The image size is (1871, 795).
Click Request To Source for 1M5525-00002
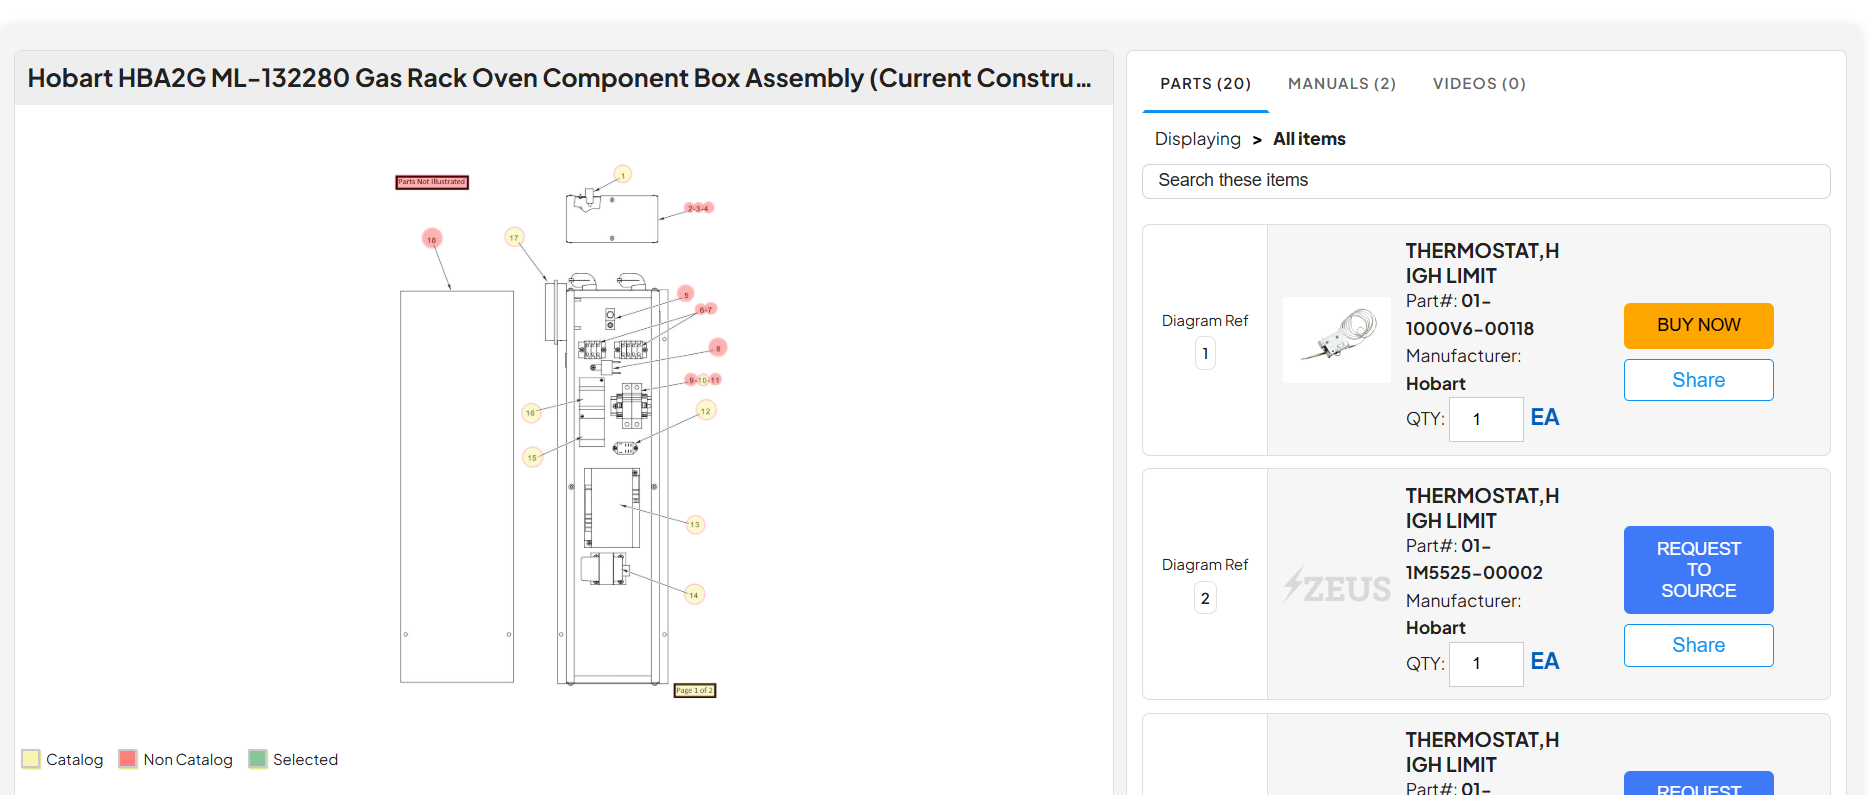click(x=1698, y=569)
